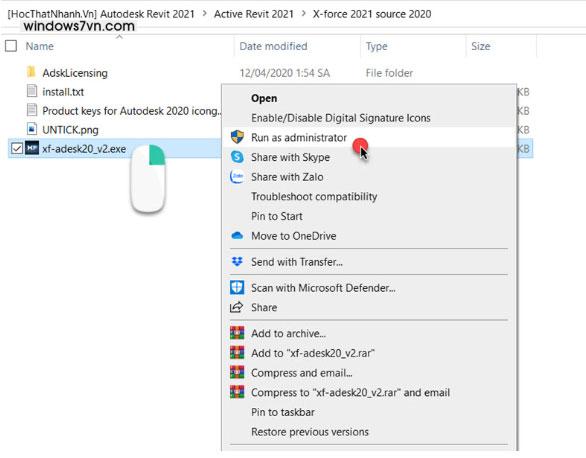Select Share with Skype

coord(290,157)
